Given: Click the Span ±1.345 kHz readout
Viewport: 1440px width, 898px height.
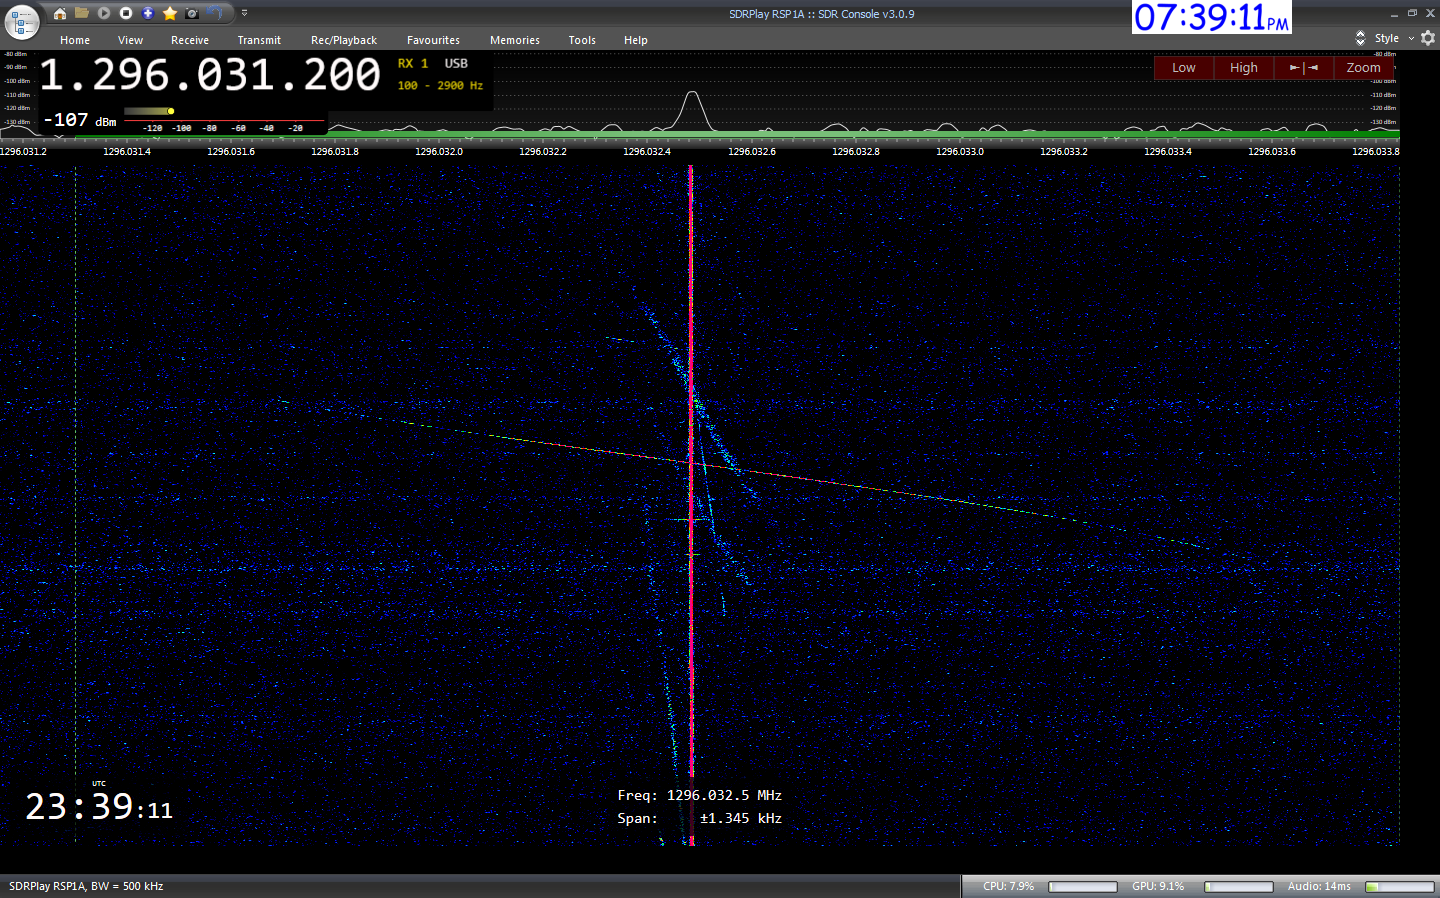Looking at the screenshot, I should coord(700,819).
